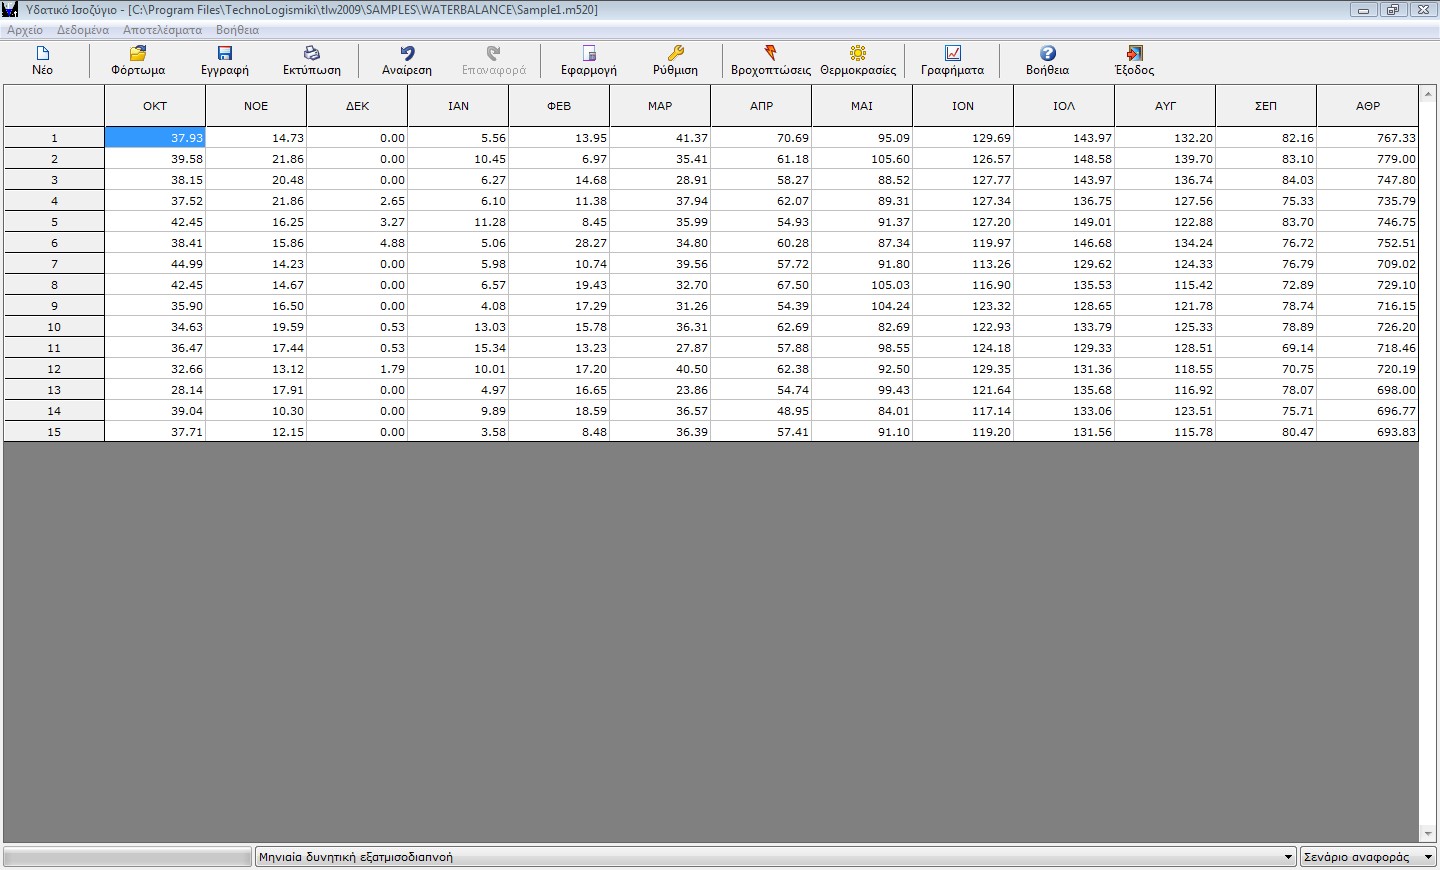Restore the window with the title bar button
Viewport: 1440px width, 870px height.
[x=1392, y=10]
